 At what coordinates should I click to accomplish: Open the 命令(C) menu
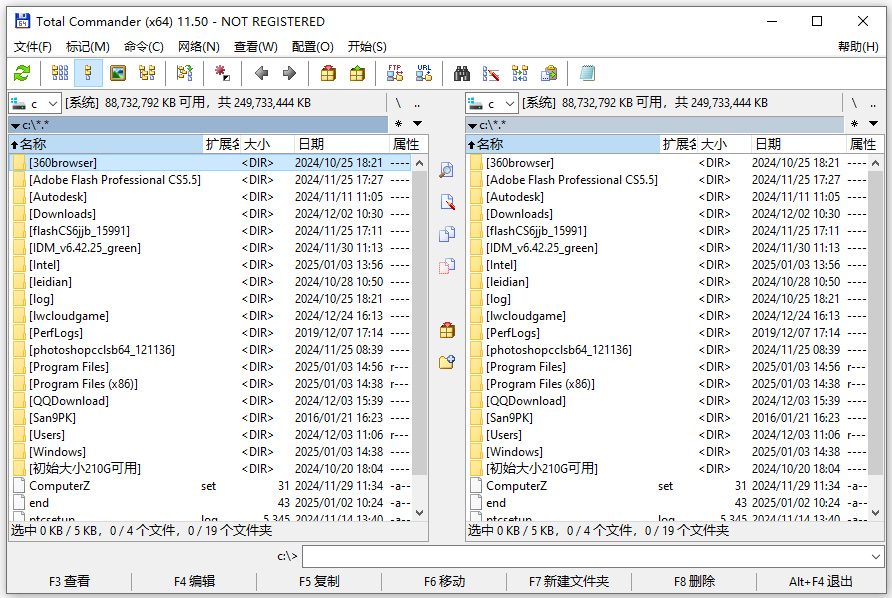click(143, 47)
